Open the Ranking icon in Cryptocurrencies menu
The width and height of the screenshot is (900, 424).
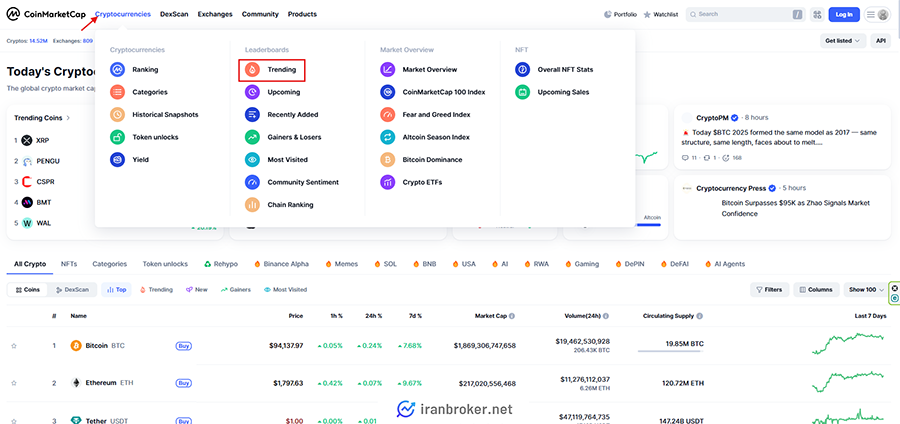117,69
